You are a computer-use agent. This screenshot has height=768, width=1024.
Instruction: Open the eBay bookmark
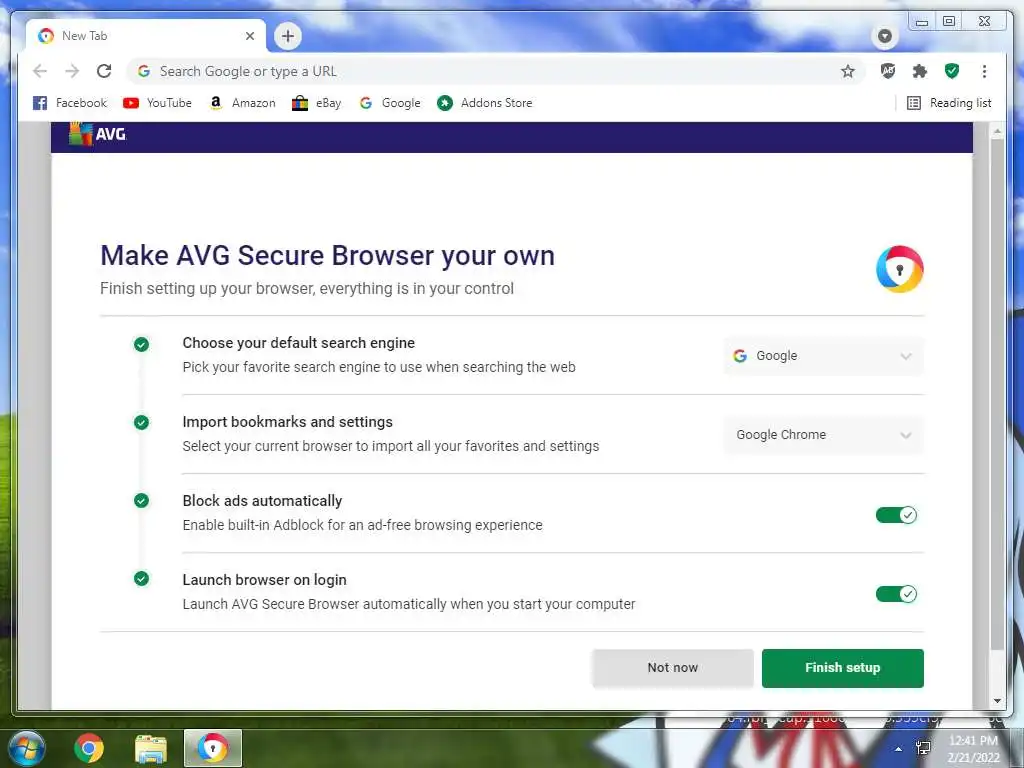[317, 103]
